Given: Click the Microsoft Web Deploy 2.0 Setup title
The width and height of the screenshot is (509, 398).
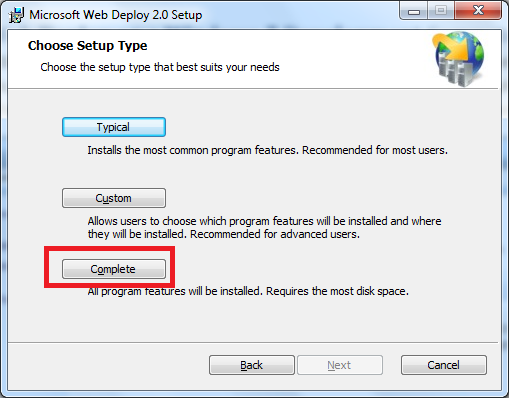Looking at the screenshot, I should click(116, 15).
